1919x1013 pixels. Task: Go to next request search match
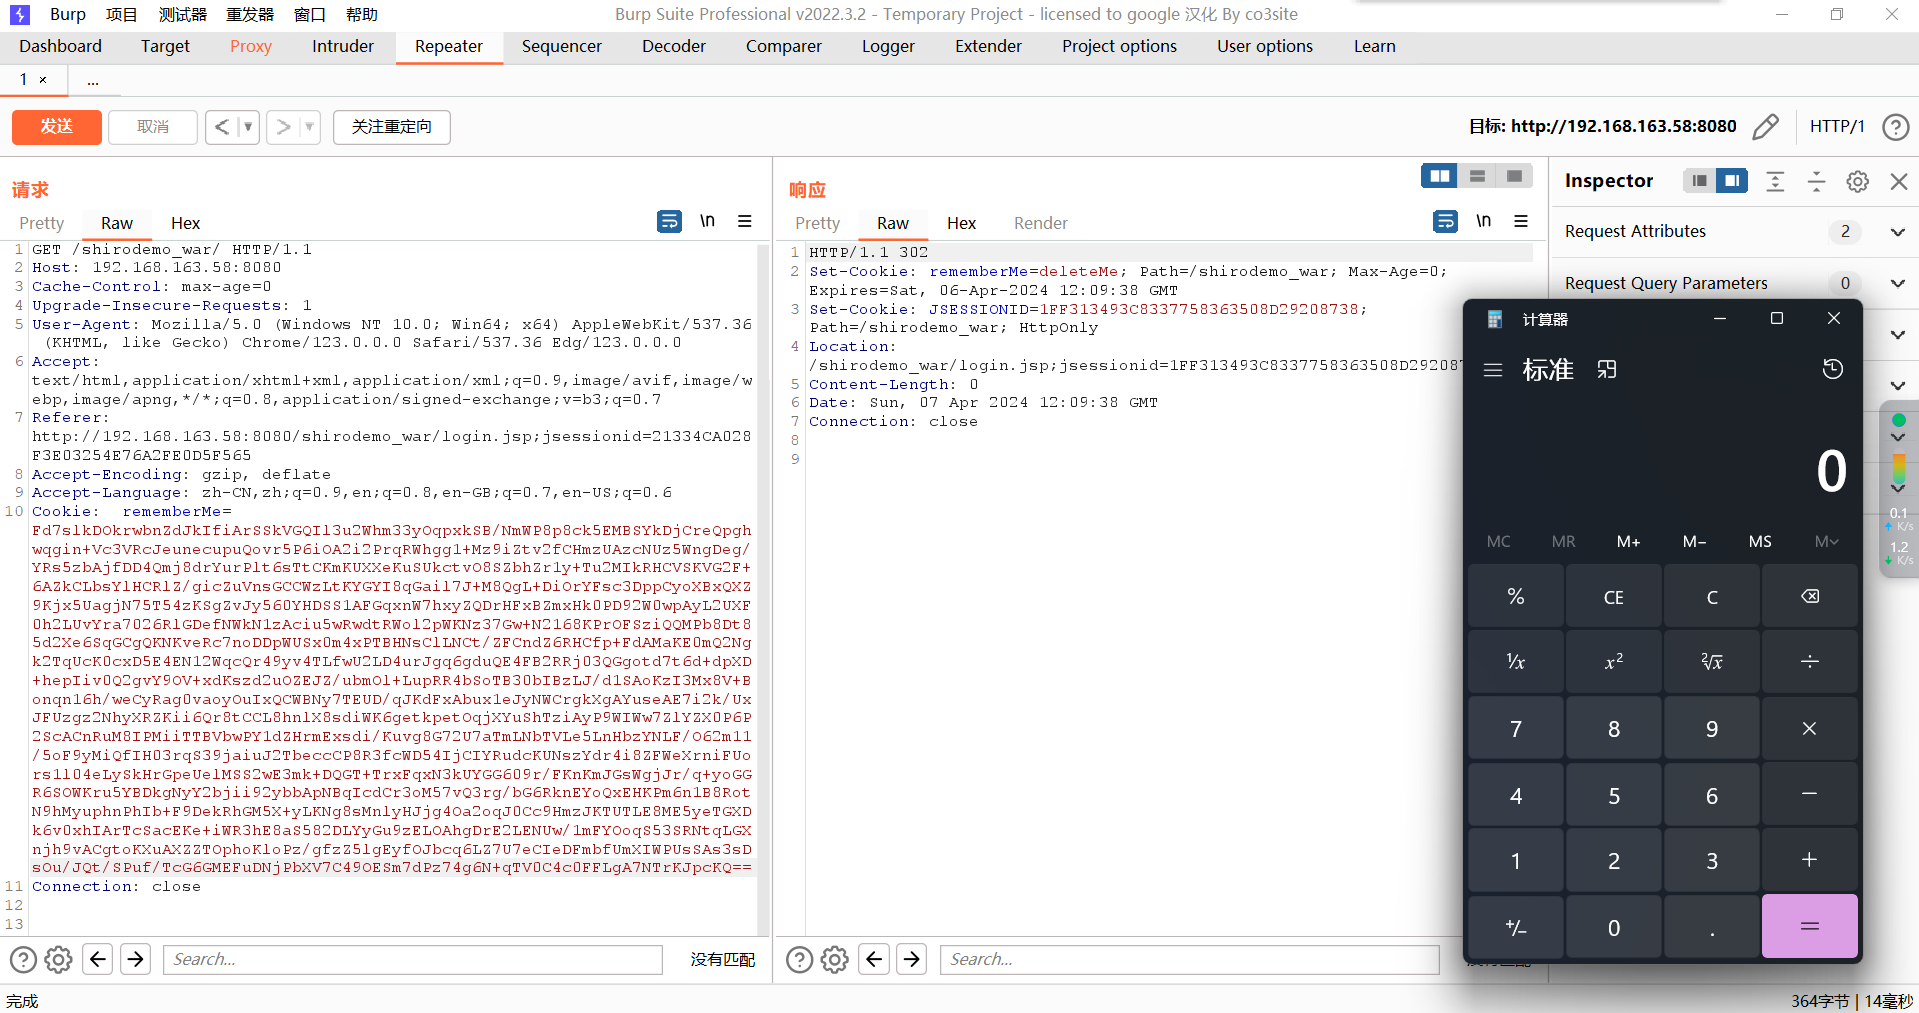pyautogui.click(x=136, y=959)
